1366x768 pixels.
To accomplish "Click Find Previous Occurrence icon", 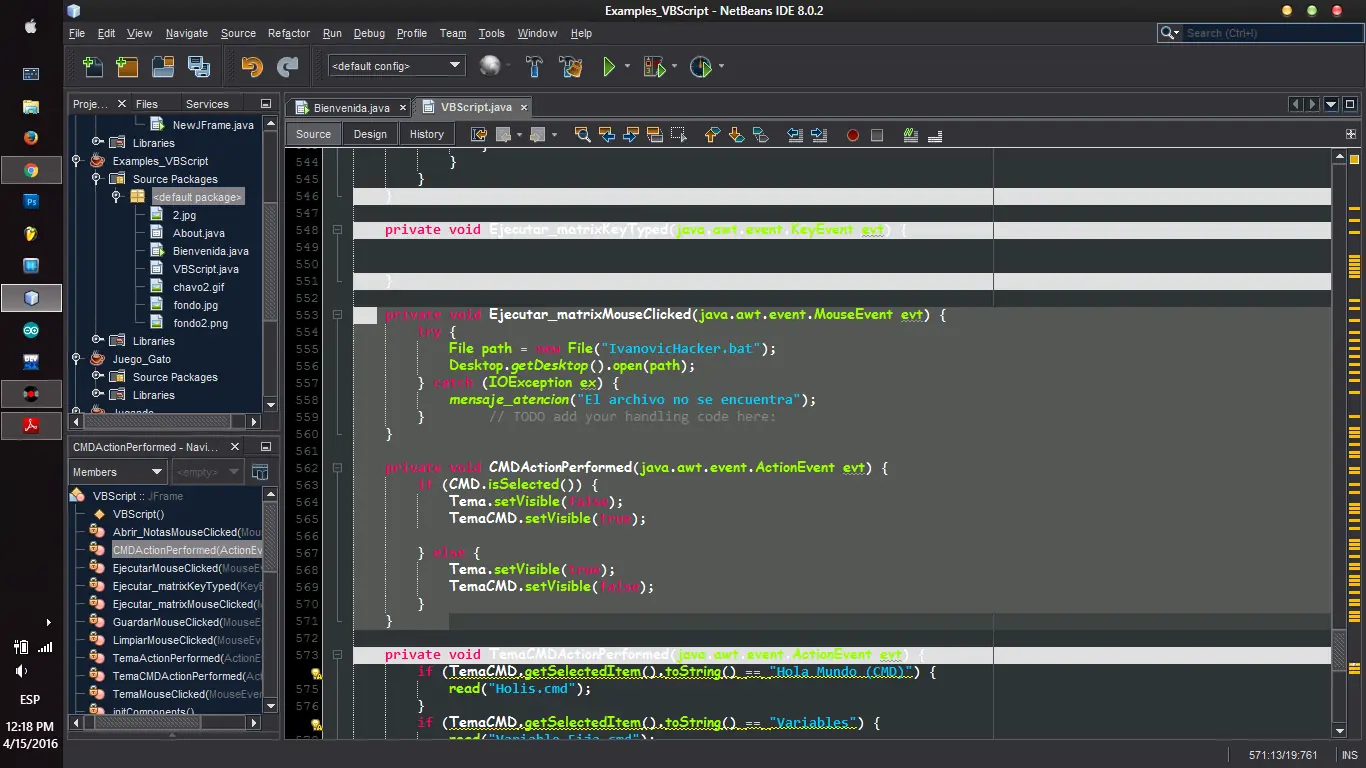I will coord(606,134).
